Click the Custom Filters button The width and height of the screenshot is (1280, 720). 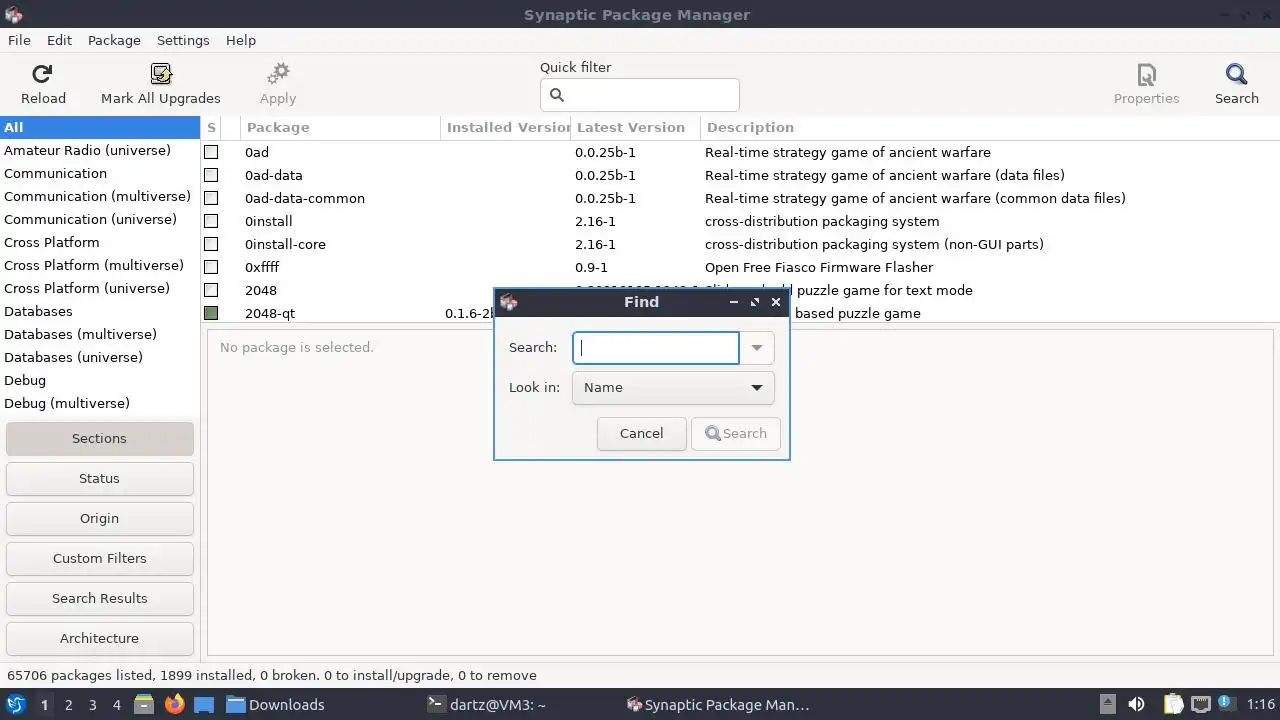(x=99, y=558)
